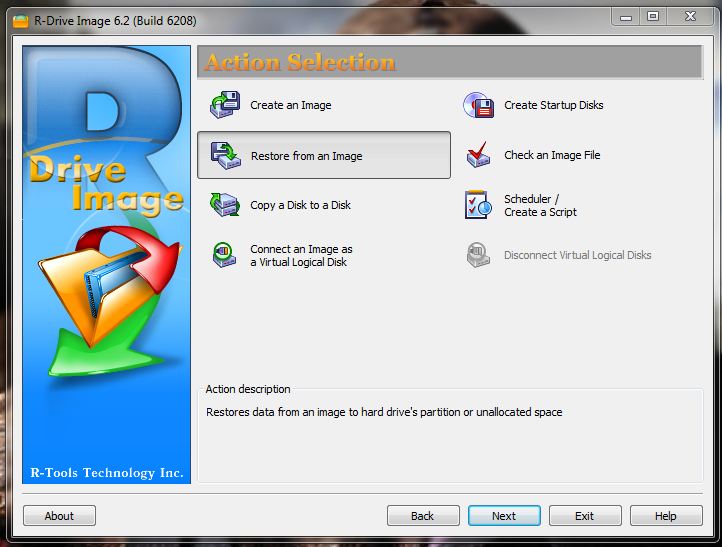Click the Scheduler clock icon
The height and width of the screenshot is (547, 722).
pyautogui.click(x=479, y=205)
